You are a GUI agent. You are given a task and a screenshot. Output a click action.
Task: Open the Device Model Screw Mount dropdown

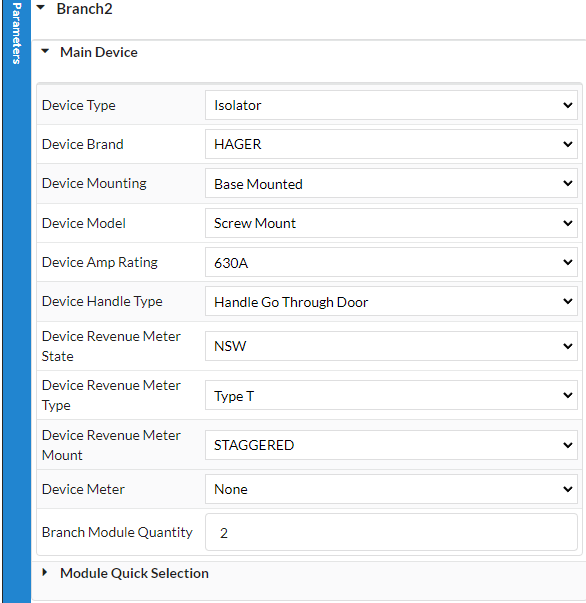pyautogui.click(x=391, y=223)
